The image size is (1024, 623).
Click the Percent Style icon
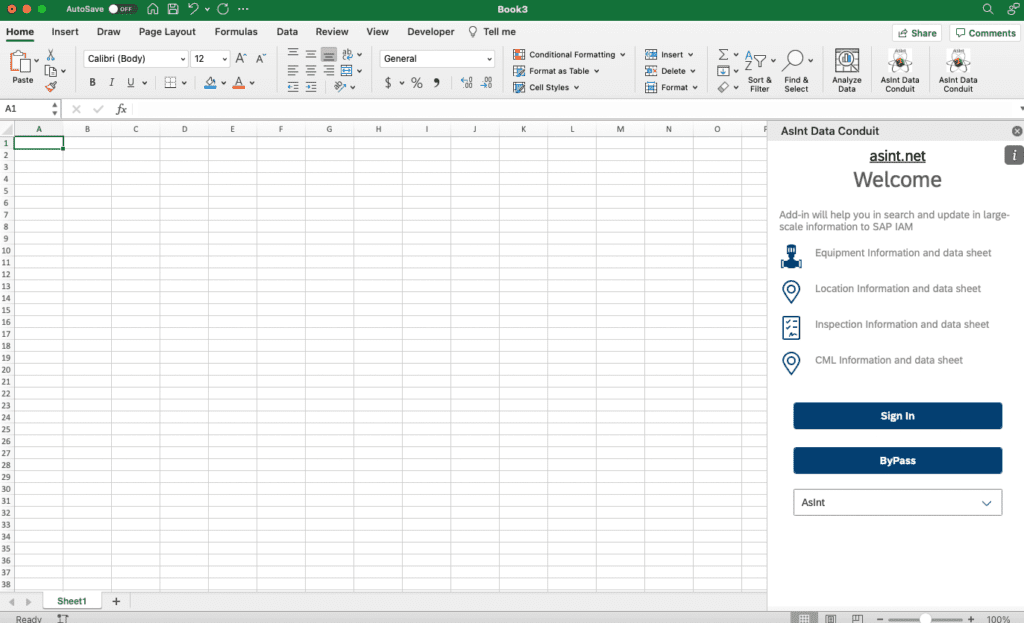pos(417,83)
